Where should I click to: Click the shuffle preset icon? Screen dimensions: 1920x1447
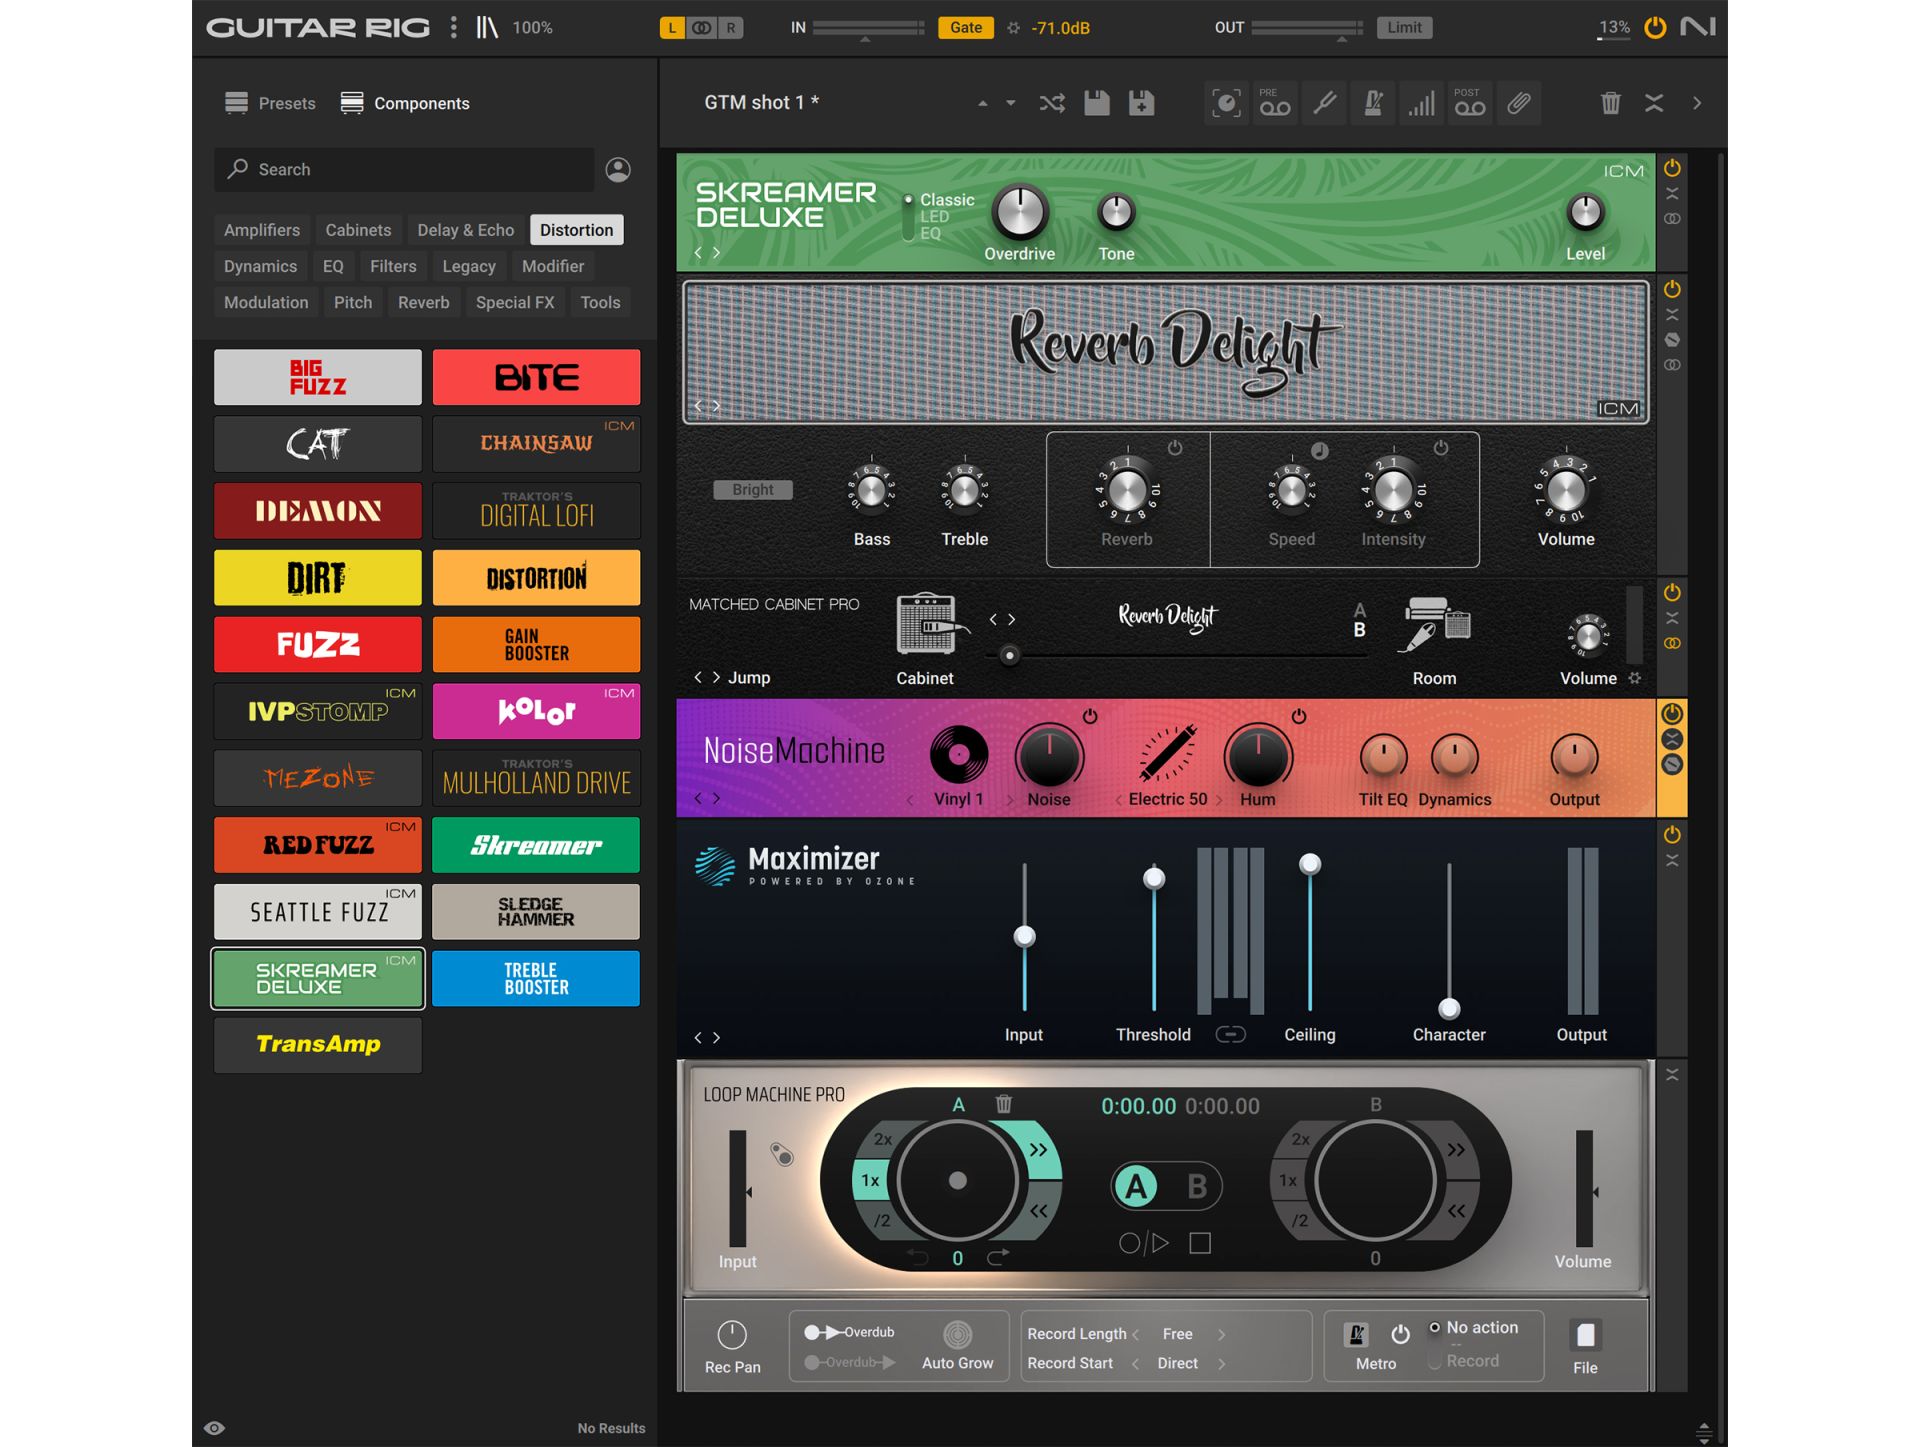pyautogui.click(x=1051, y=103)
